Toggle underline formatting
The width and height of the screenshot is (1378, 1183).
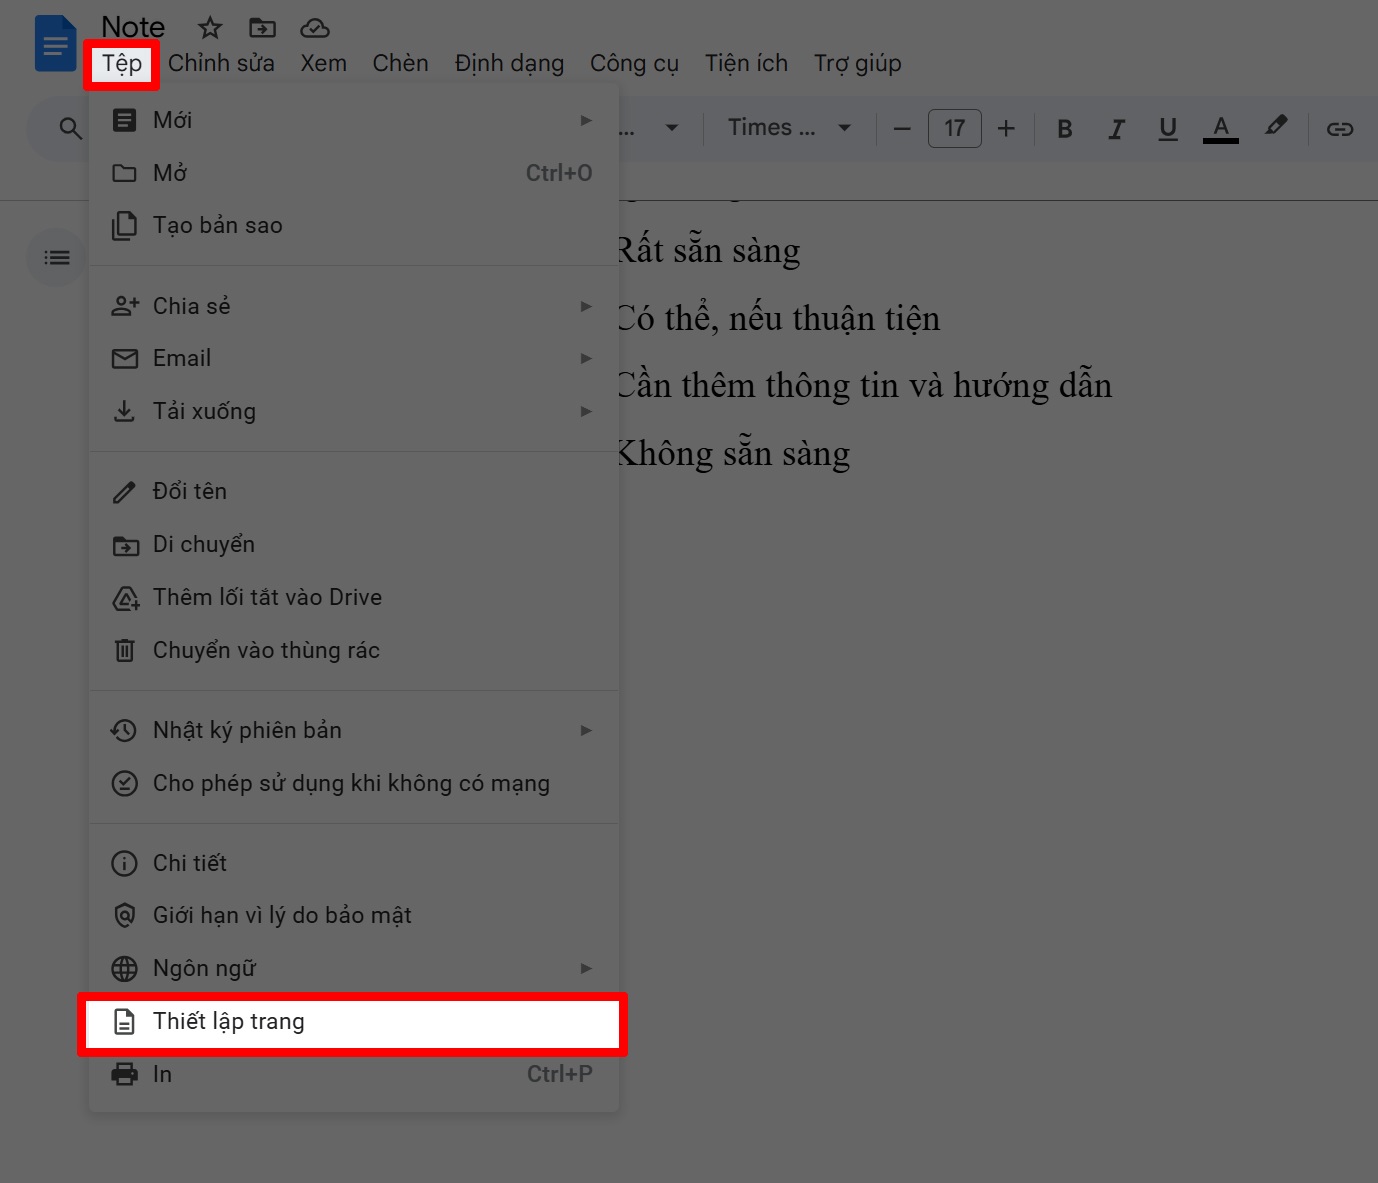point(1167,128)
